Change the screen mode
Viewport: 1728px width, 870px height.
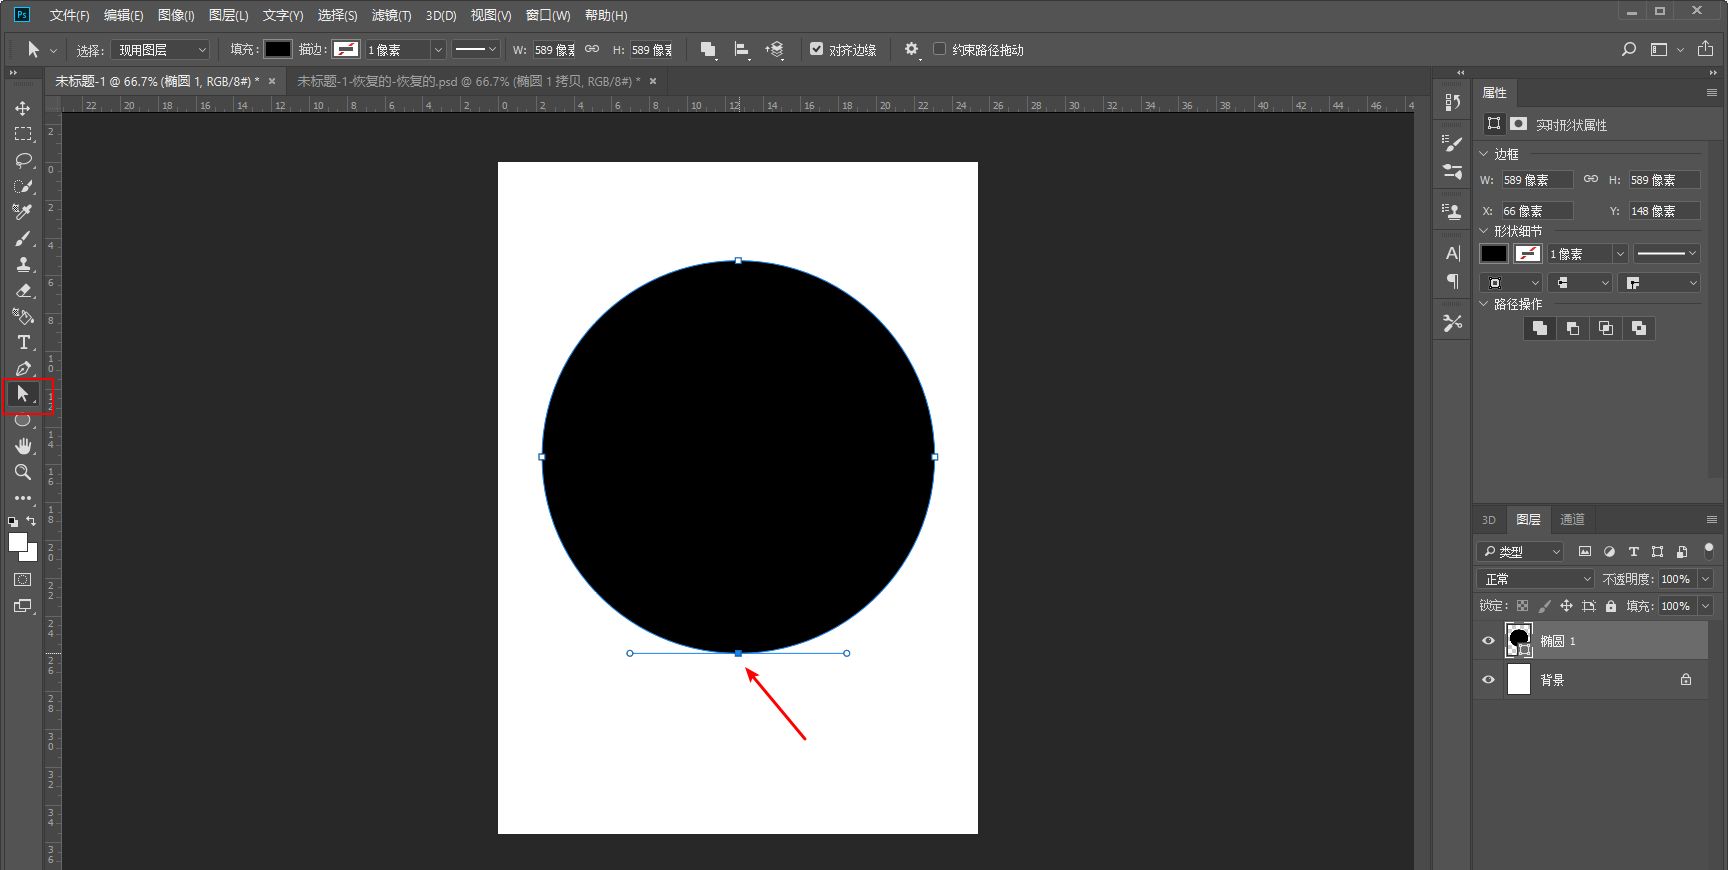click(23, 606)
